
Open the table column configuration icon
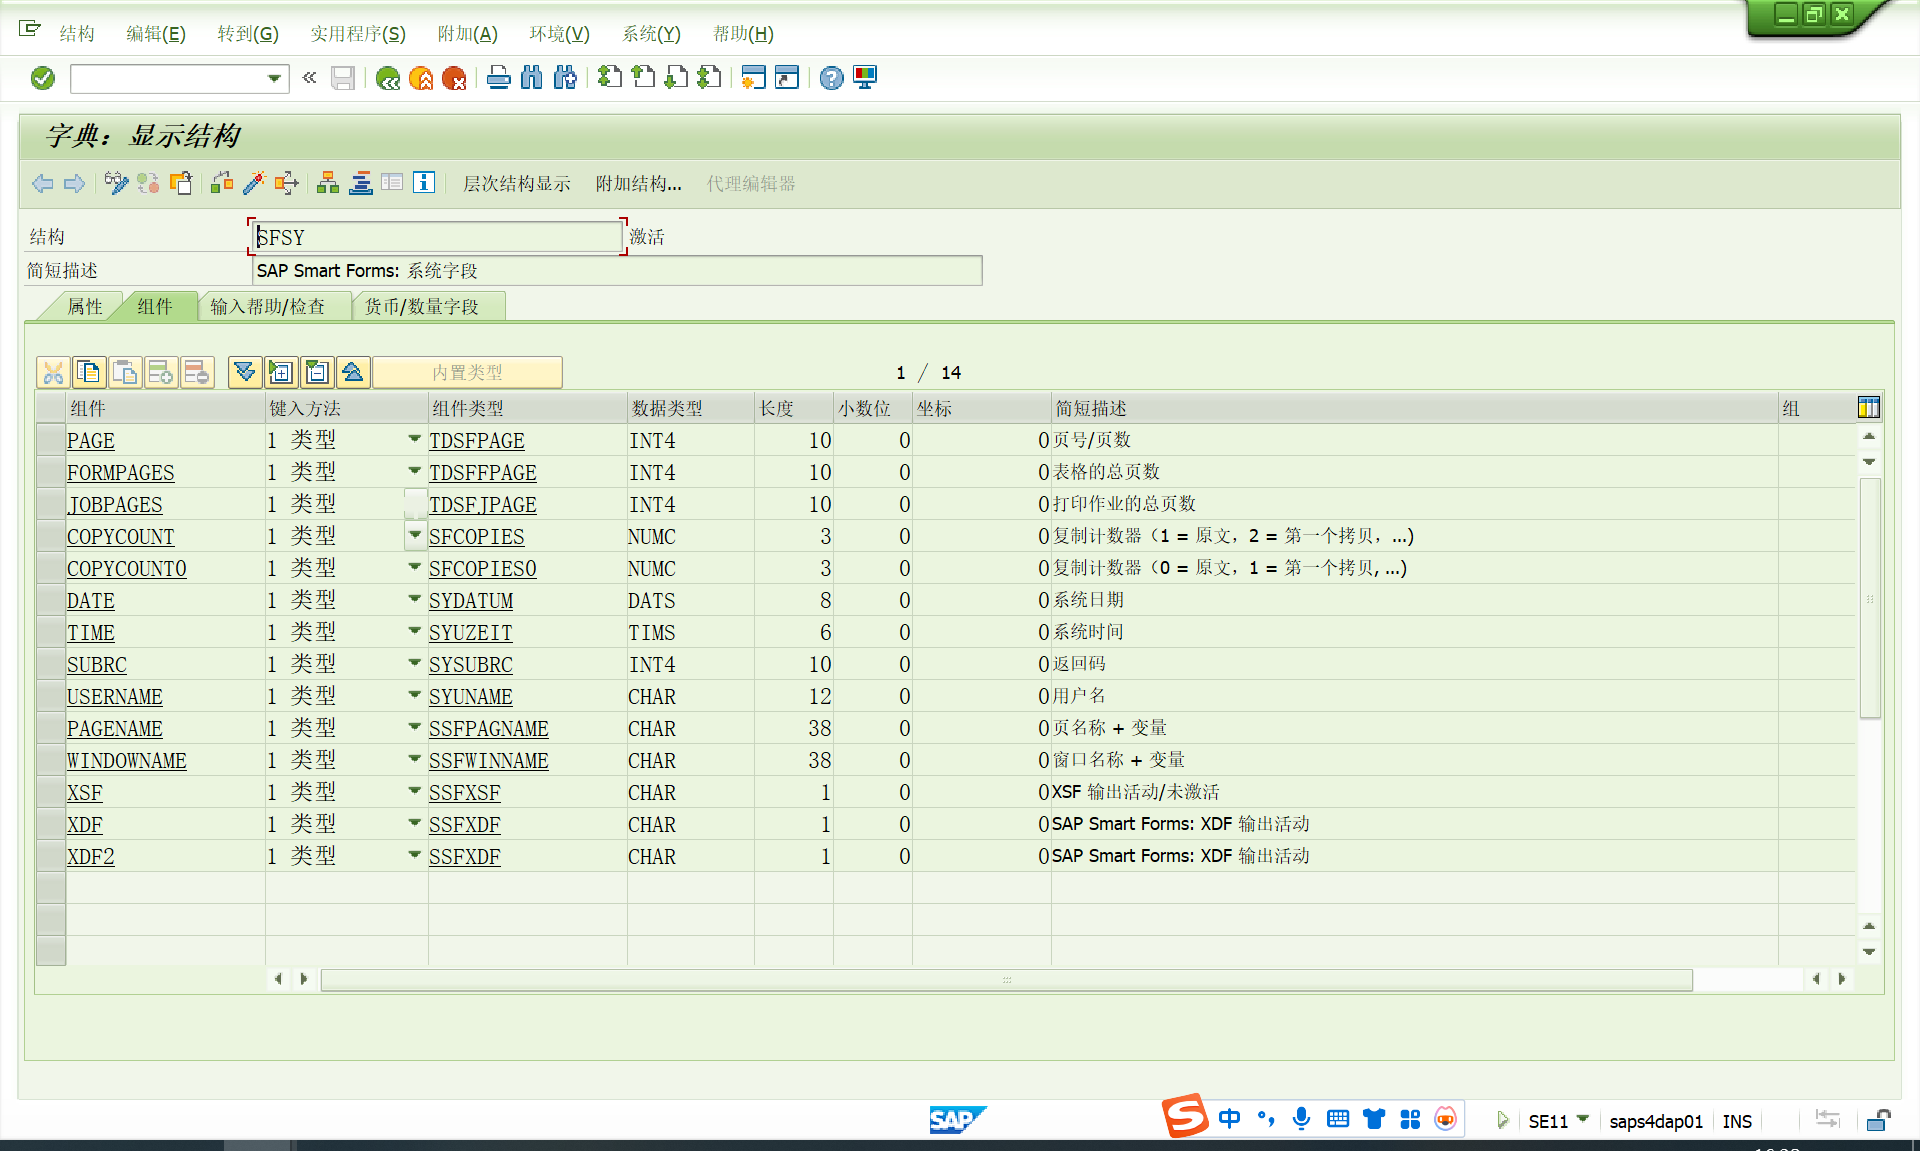point(1868,408)
